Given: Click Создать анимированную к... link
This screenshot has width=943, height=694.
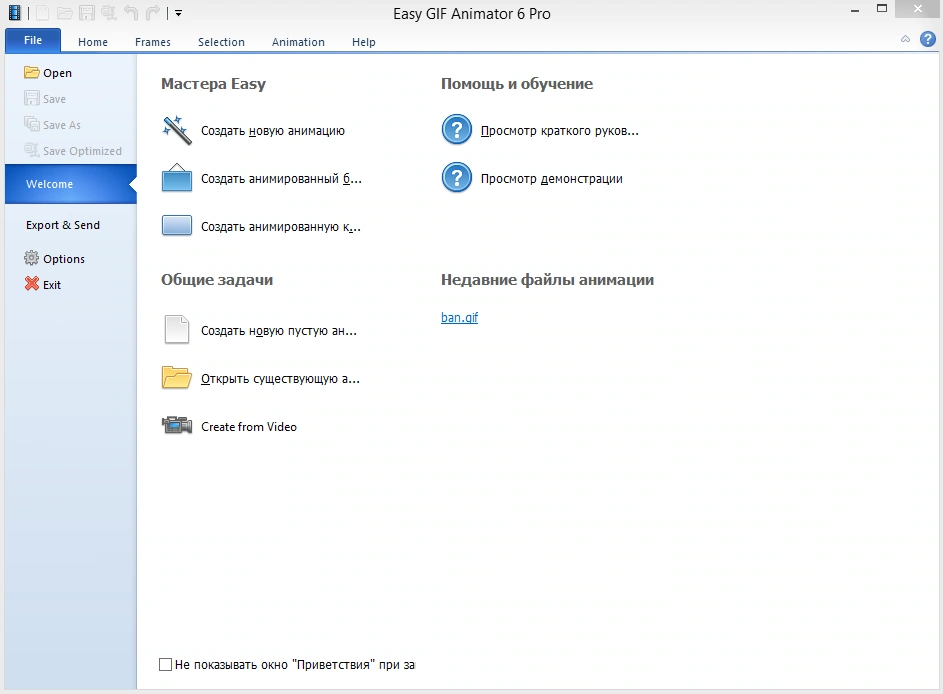Looking at the screenshot, I should tap(281, 227).
